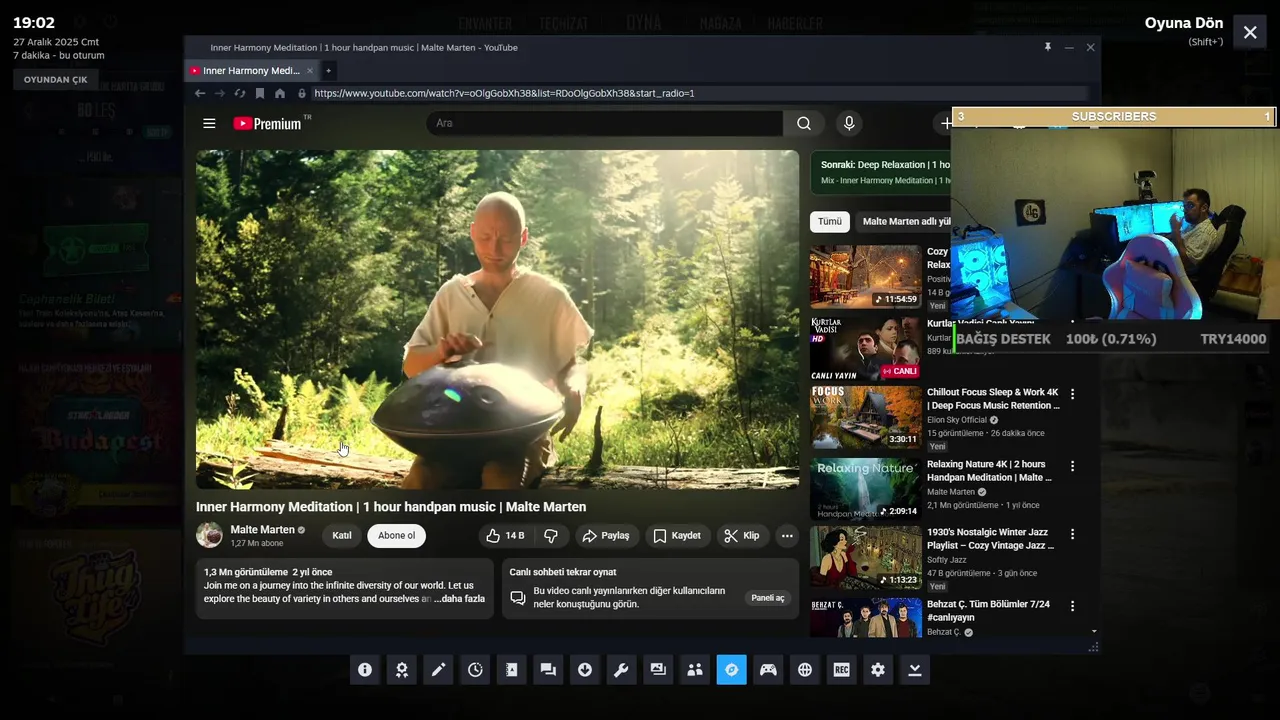The width and height of the screenshot is (1280, 720).
Task: Open options menu for Behzat Ç. video
Action: pyautogui.click(x=1072, y=606)
